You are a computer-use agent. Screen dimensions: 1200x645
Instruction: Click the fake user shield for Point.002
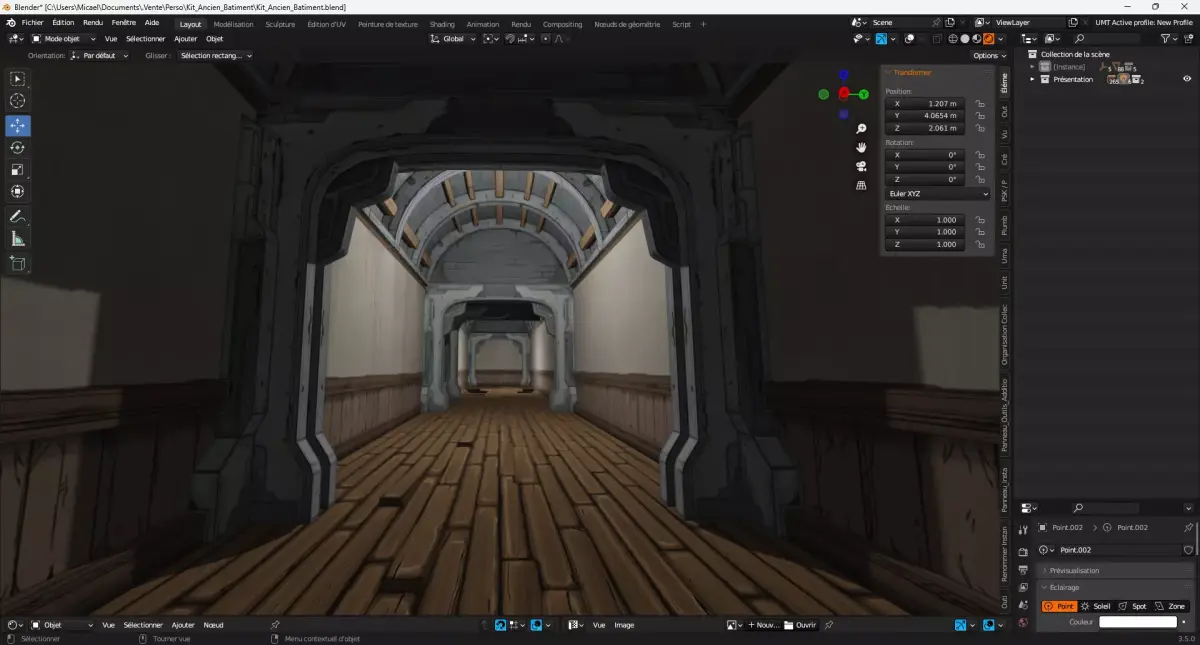pyautogui.click(x=1188, y=550)
